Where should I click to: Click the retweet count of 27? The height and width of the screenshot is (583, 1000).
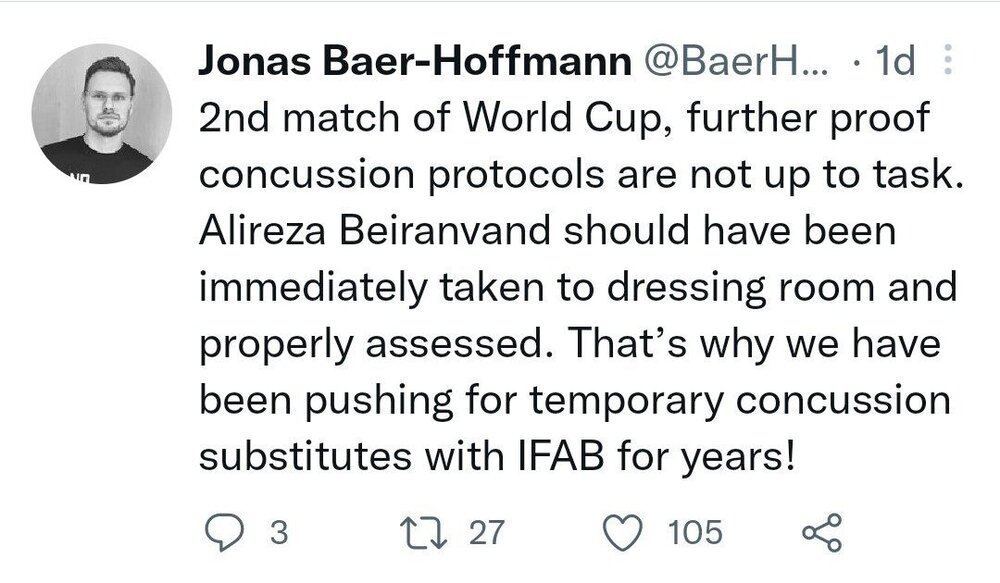[x=487, y=533]
